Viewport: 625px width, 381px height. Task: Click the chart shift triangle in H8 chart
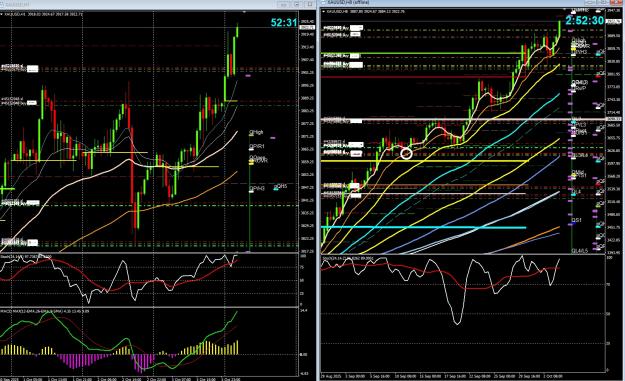point(564,10)
